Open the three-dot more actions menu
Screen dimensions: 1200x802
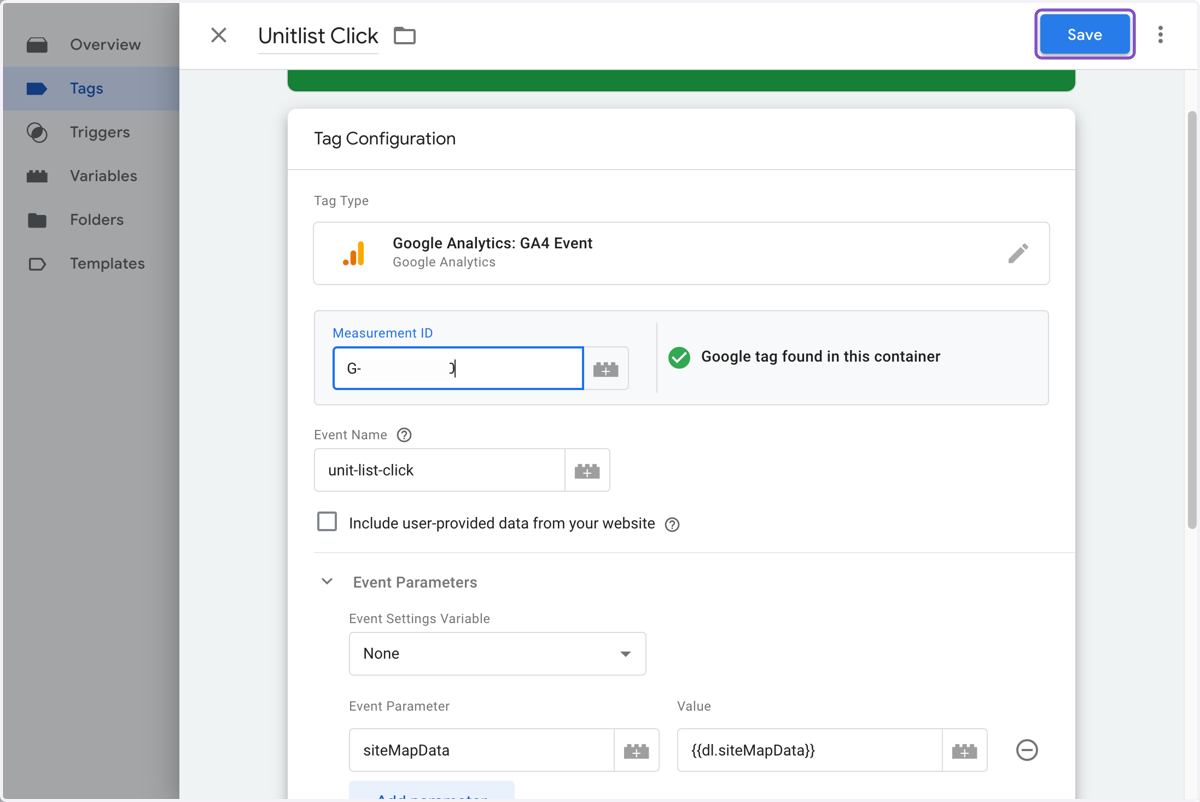(1160, 35)
